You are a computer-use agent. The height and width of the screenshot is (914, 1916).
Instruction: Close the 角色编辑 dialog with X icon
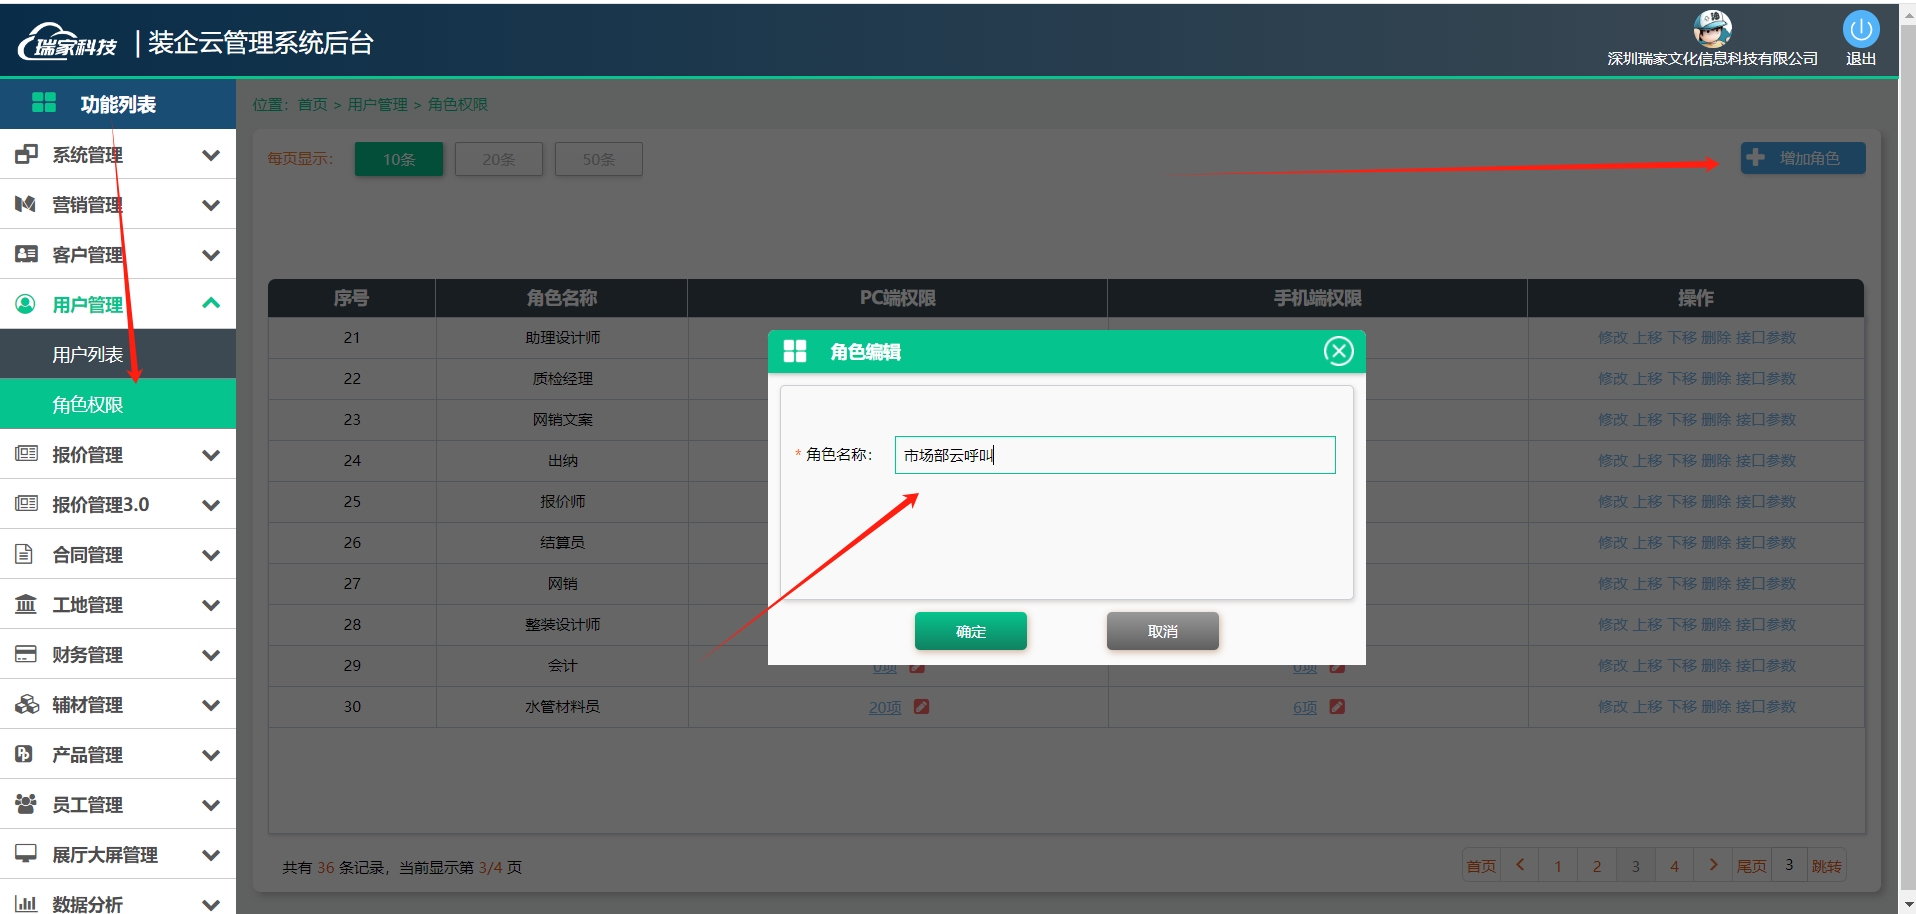[1338, 351]
